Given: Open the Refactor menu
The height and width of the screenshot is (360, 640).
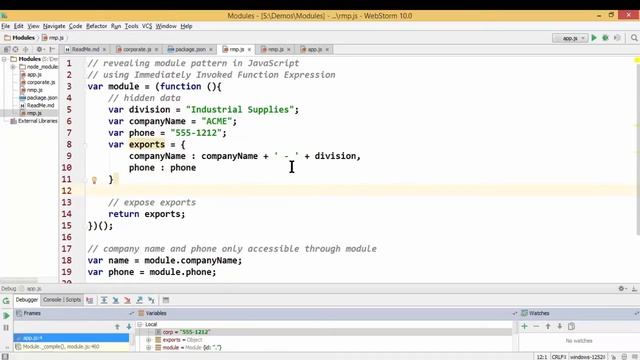Looking at the screenshot, I should coord(96,26).
